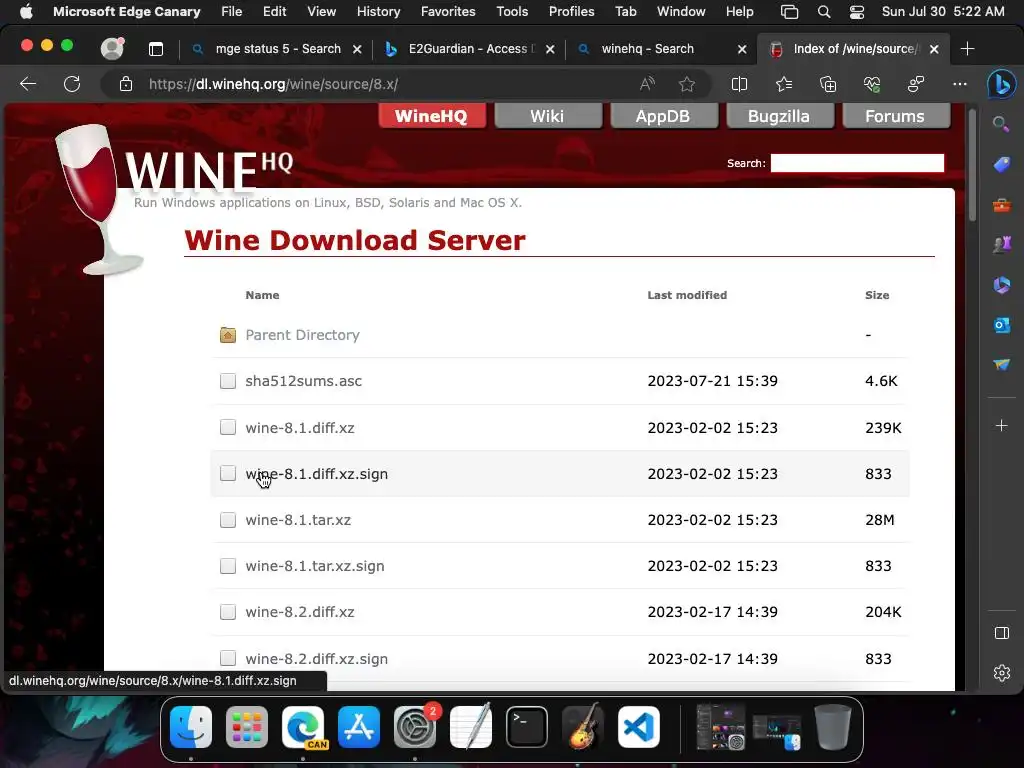This screenshot has width=1024, height=768.
Task: Open macOS Control Center in menu bar
Action: 857,12
